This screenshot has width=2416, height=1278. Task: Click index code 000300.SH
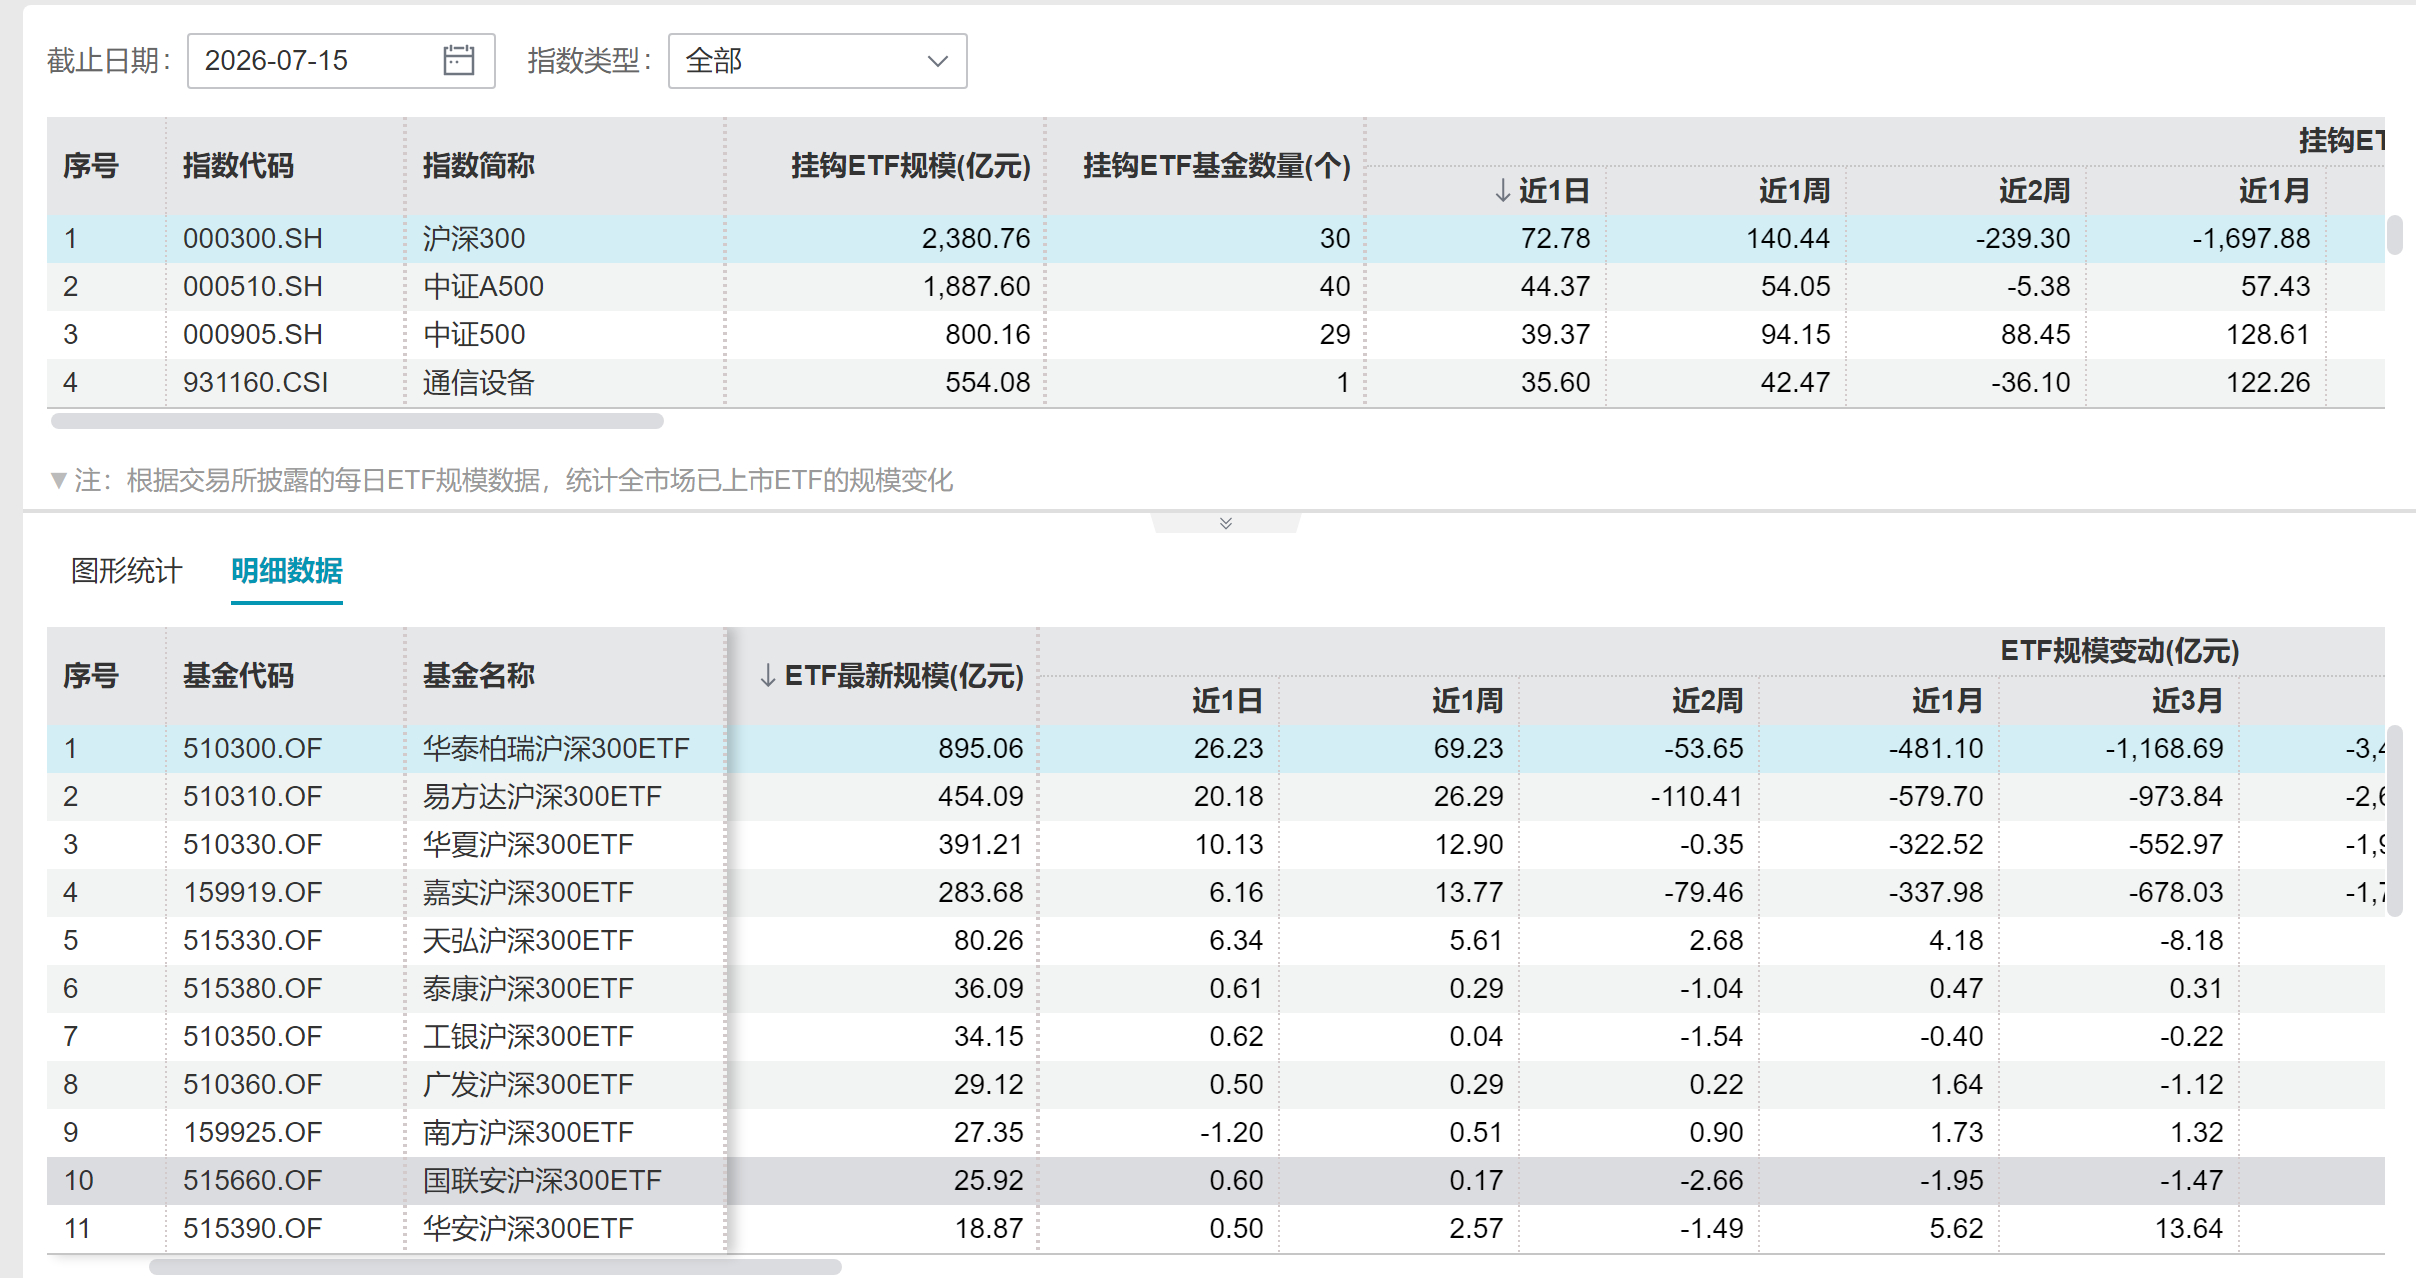coord(252,238)
